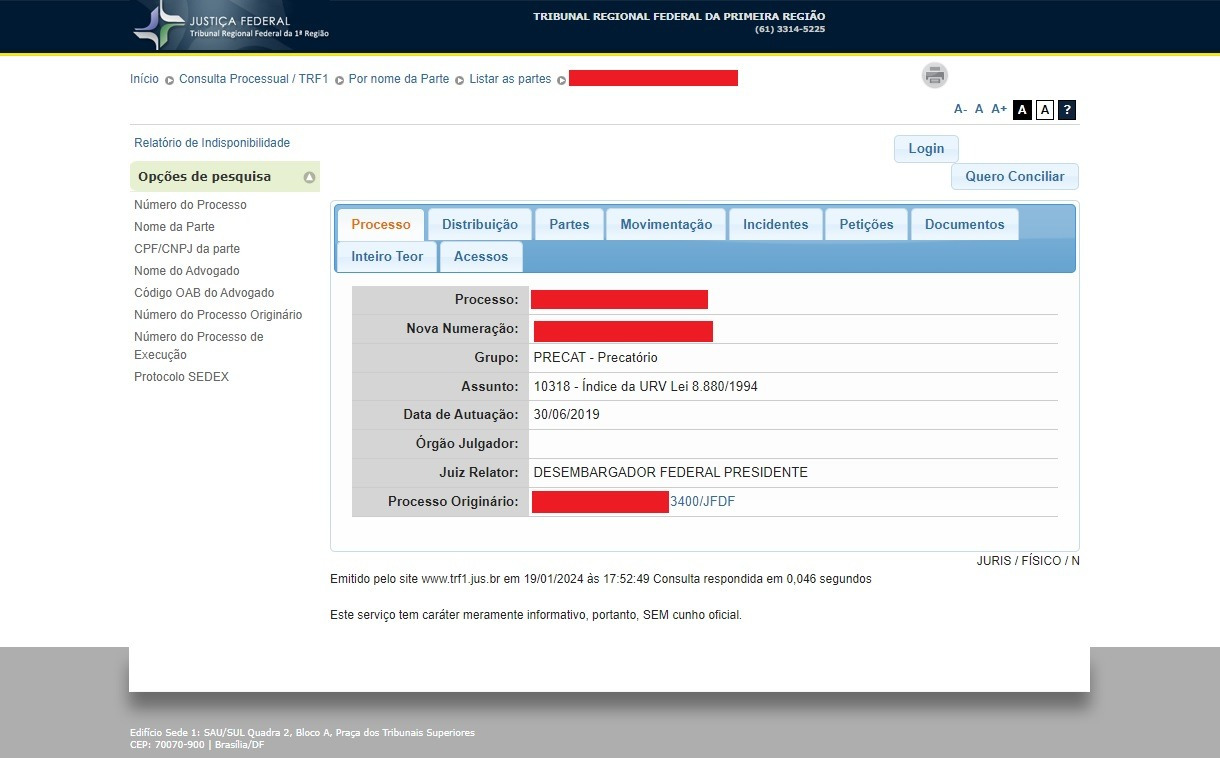Decrease font size with A- control

click(x=960, y=110)
